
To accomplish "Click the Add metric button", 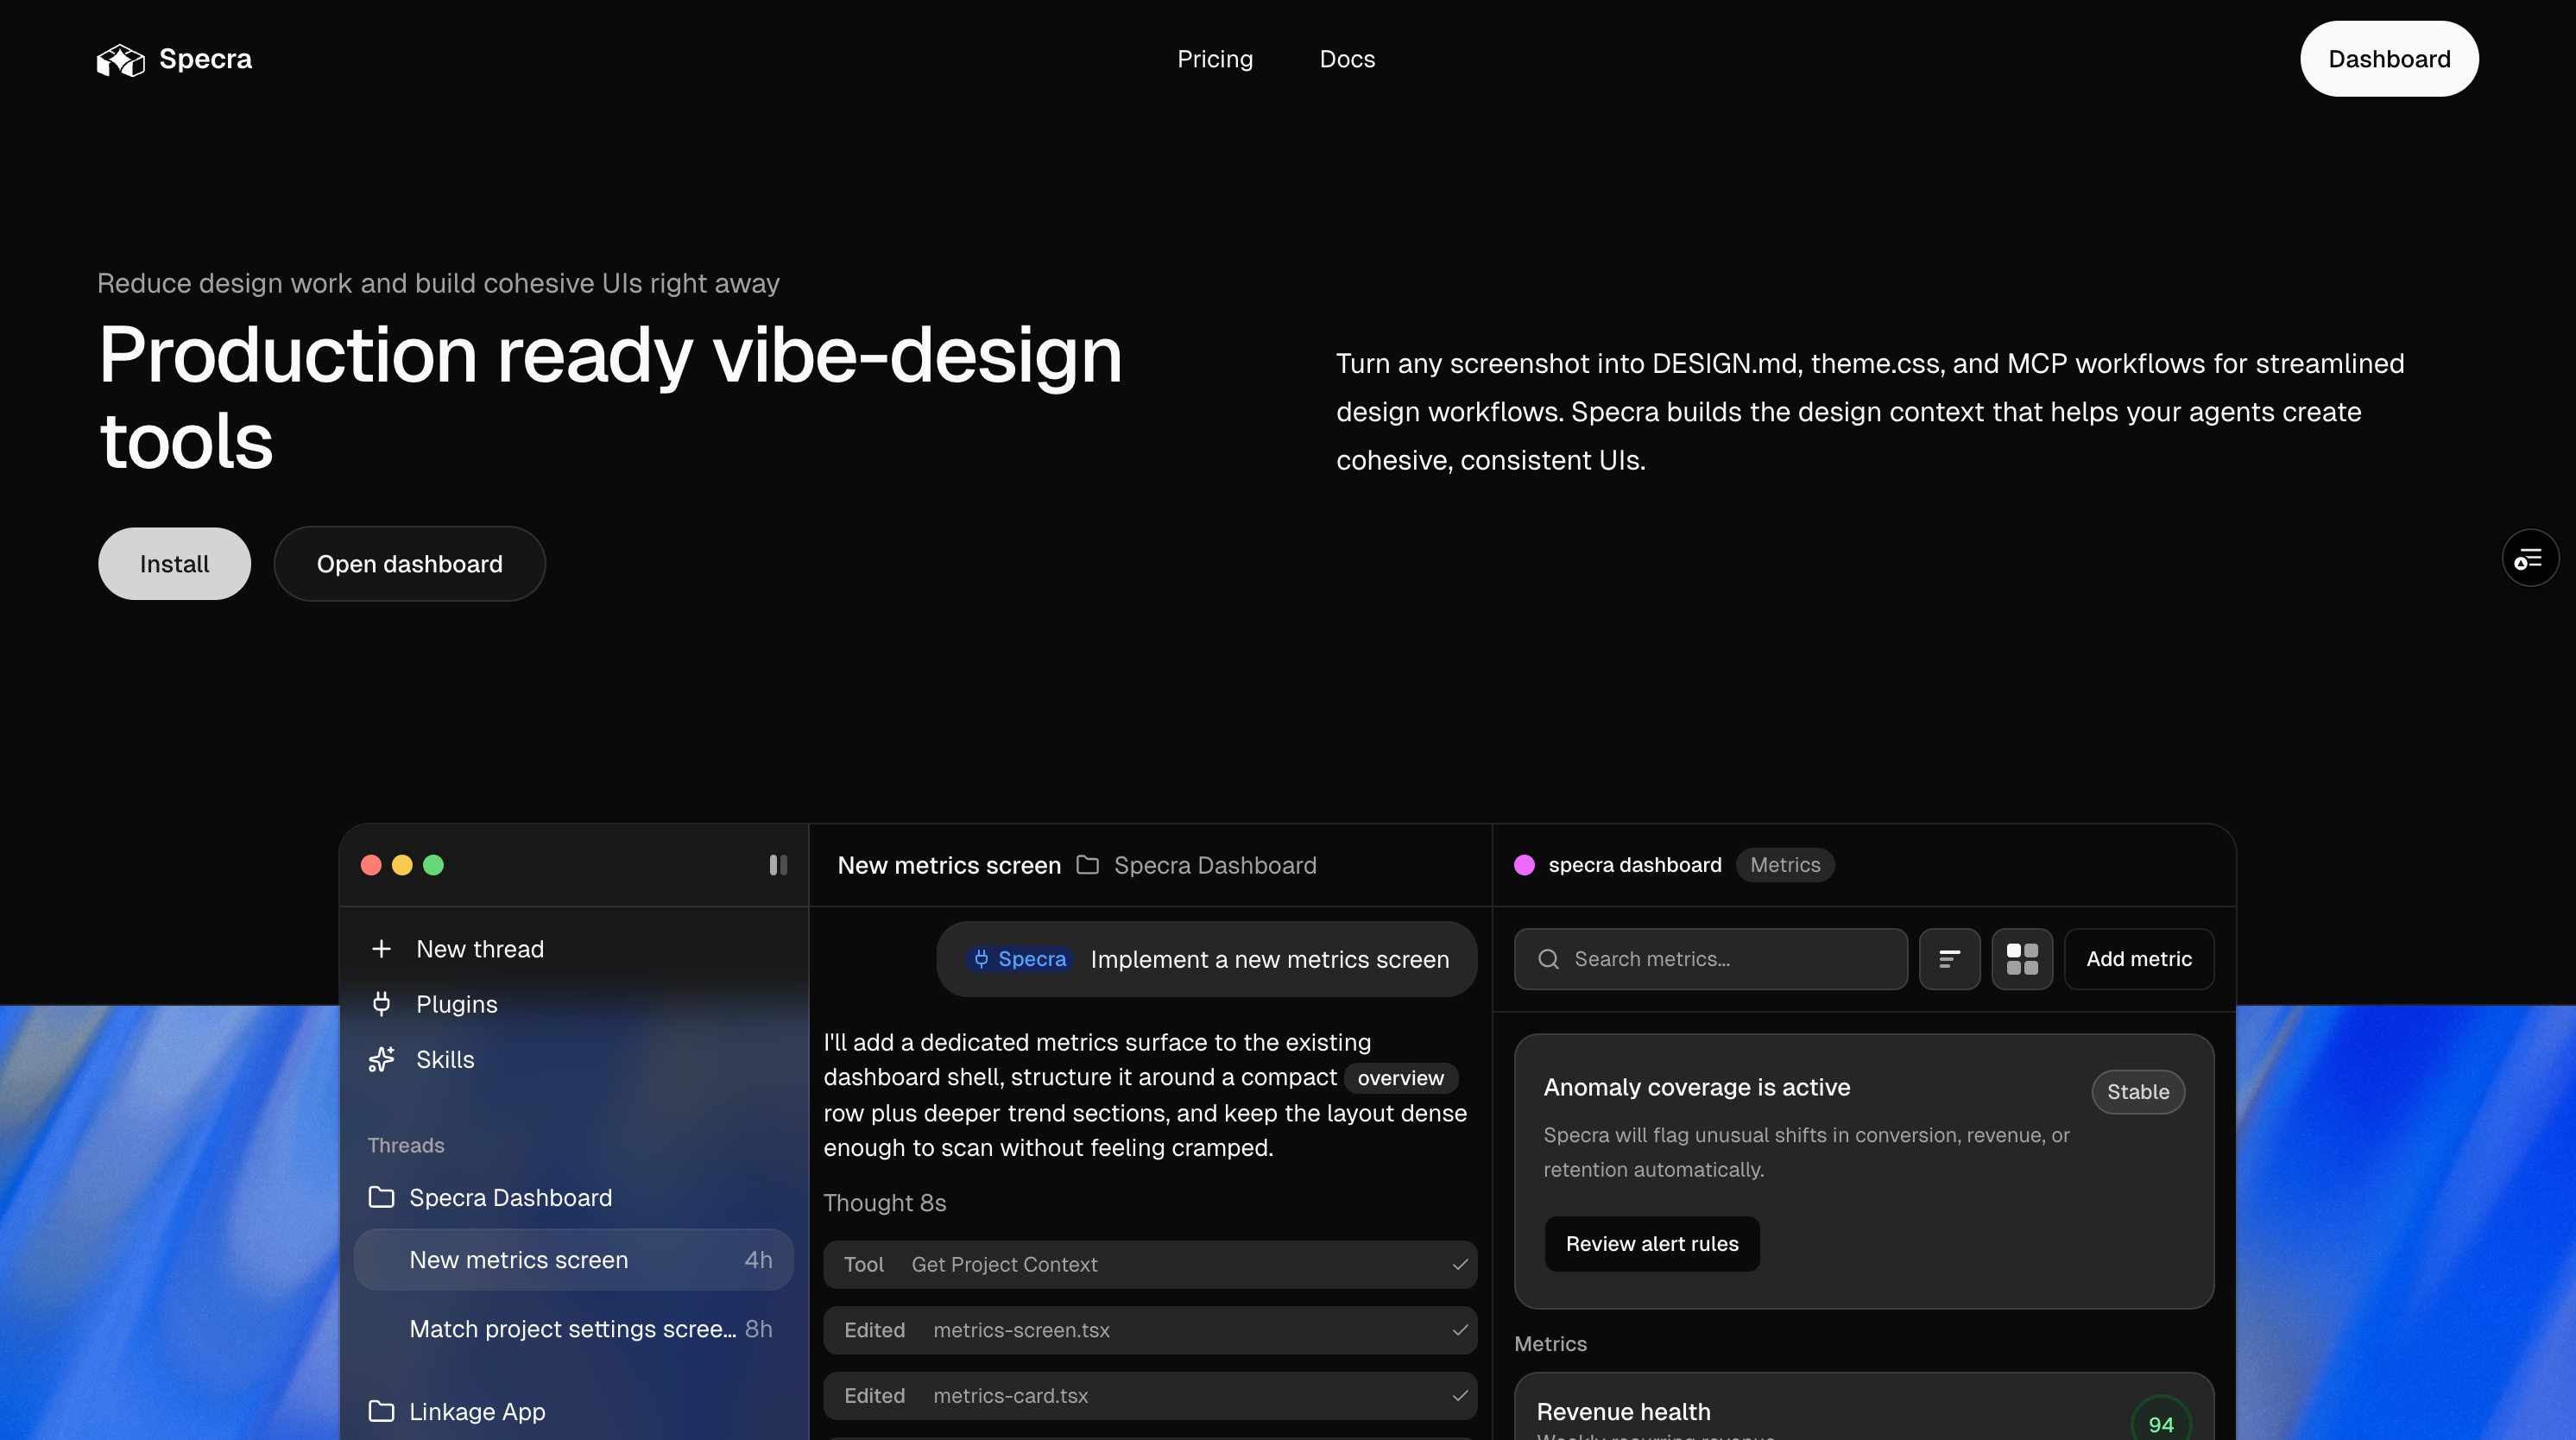I will click(x=2139, y=960).
